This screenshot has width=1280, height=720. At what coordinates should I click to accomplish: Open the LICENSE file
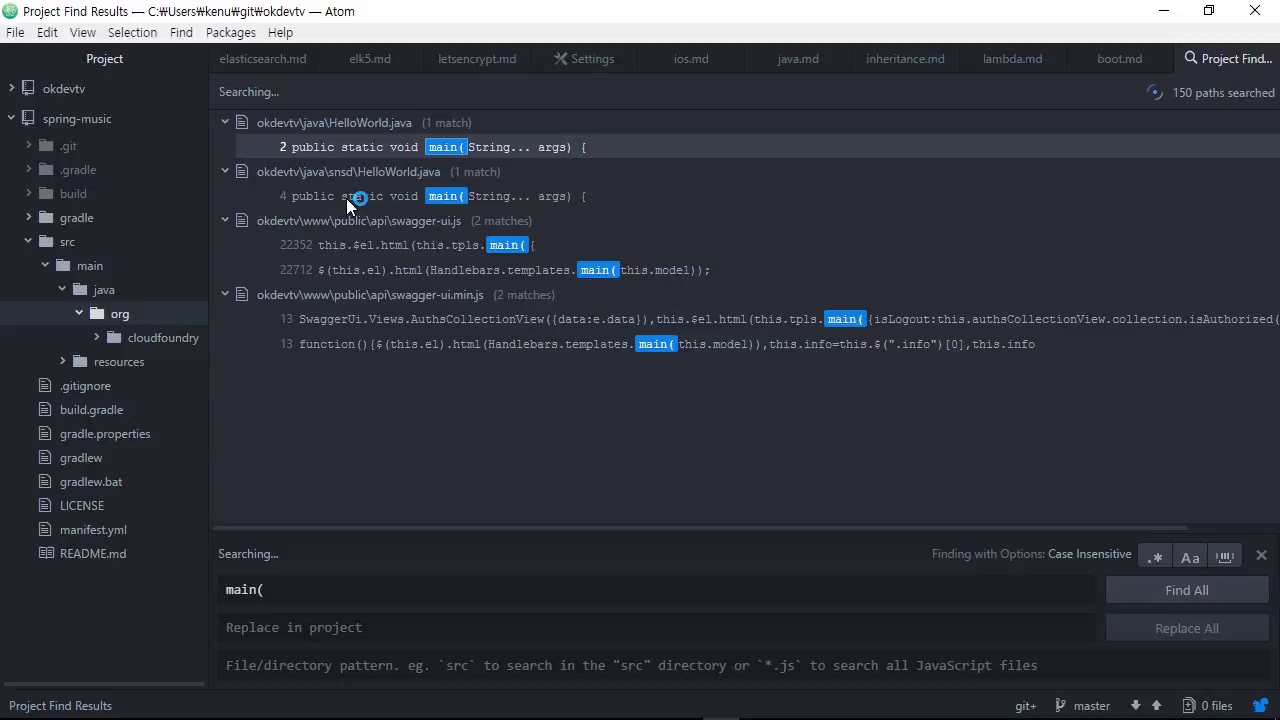coord(82,506)
